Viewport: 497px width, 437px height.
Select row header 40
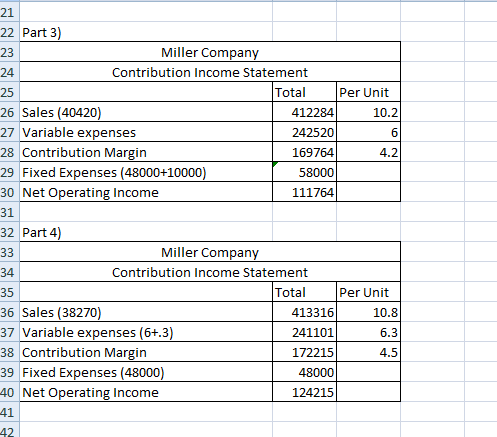click(x=10, y=392)
